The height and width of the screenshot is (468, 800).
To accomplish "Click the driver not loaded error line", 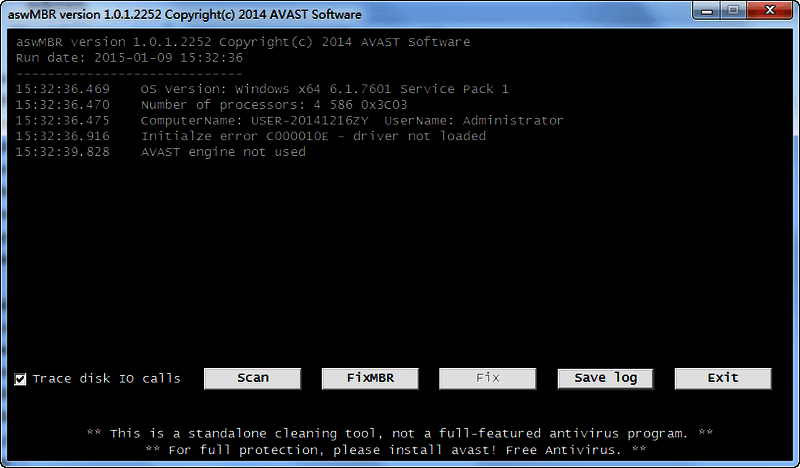I will click(x=250, y=136).
